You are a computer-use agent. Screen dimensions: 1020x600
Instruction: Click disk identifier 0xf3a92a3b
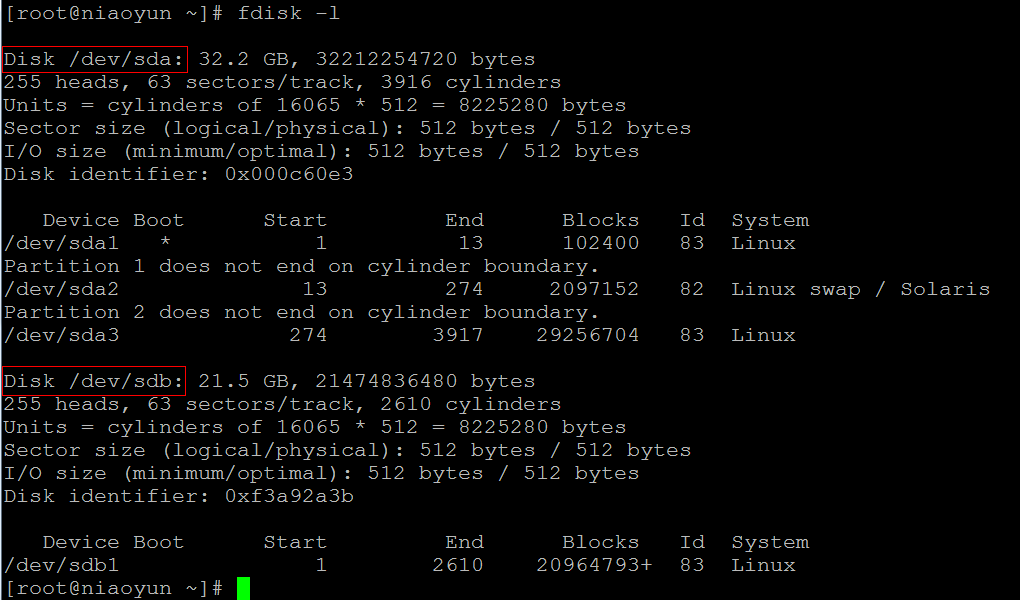[x=289, y=496]
